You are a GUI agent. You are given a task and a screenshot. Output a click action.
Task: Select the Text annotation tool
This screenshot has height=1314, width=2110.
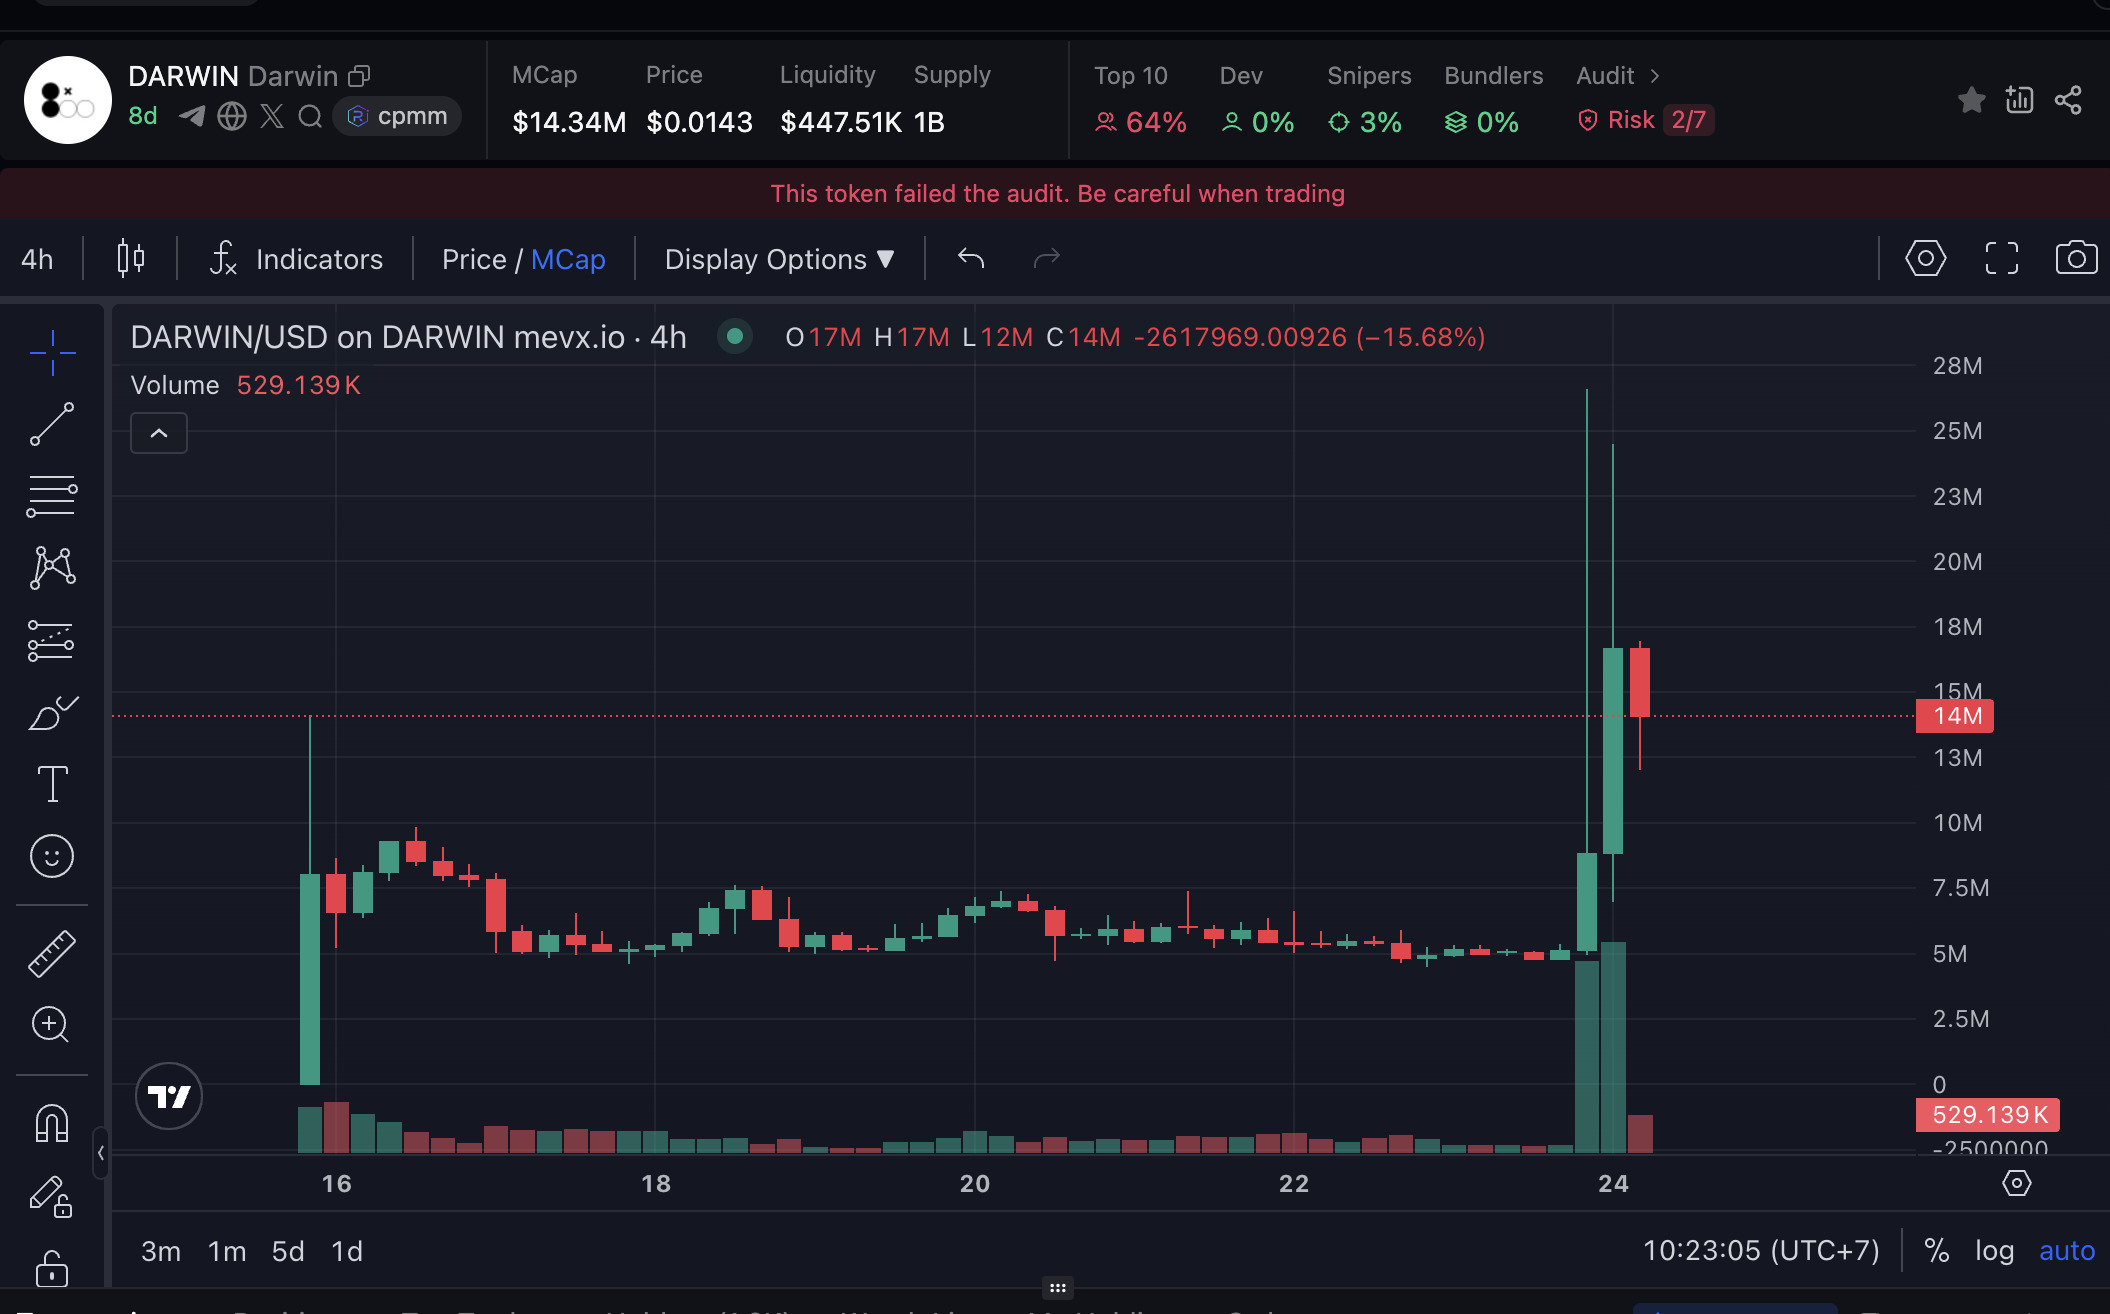click(52, 784)
